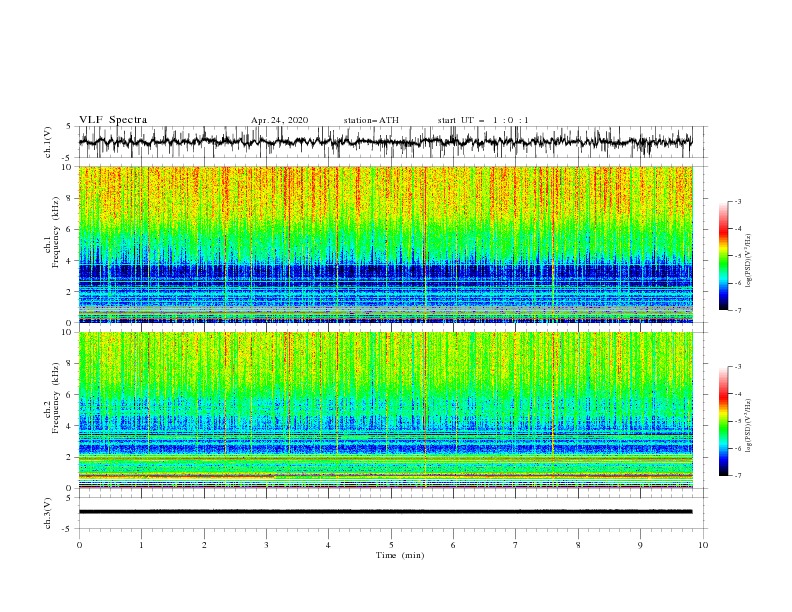Image resolution: width=792 pixels, height=612 pixels.
Task: Click the '8' kHz tick on ch.1 frequency axis
Action: pos(70,198)
